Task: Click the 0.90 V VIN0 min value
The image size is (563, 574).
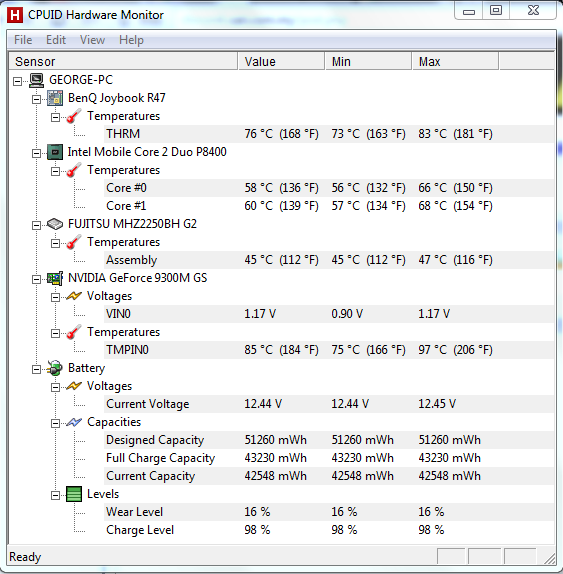Action: (x=347, y=314)
